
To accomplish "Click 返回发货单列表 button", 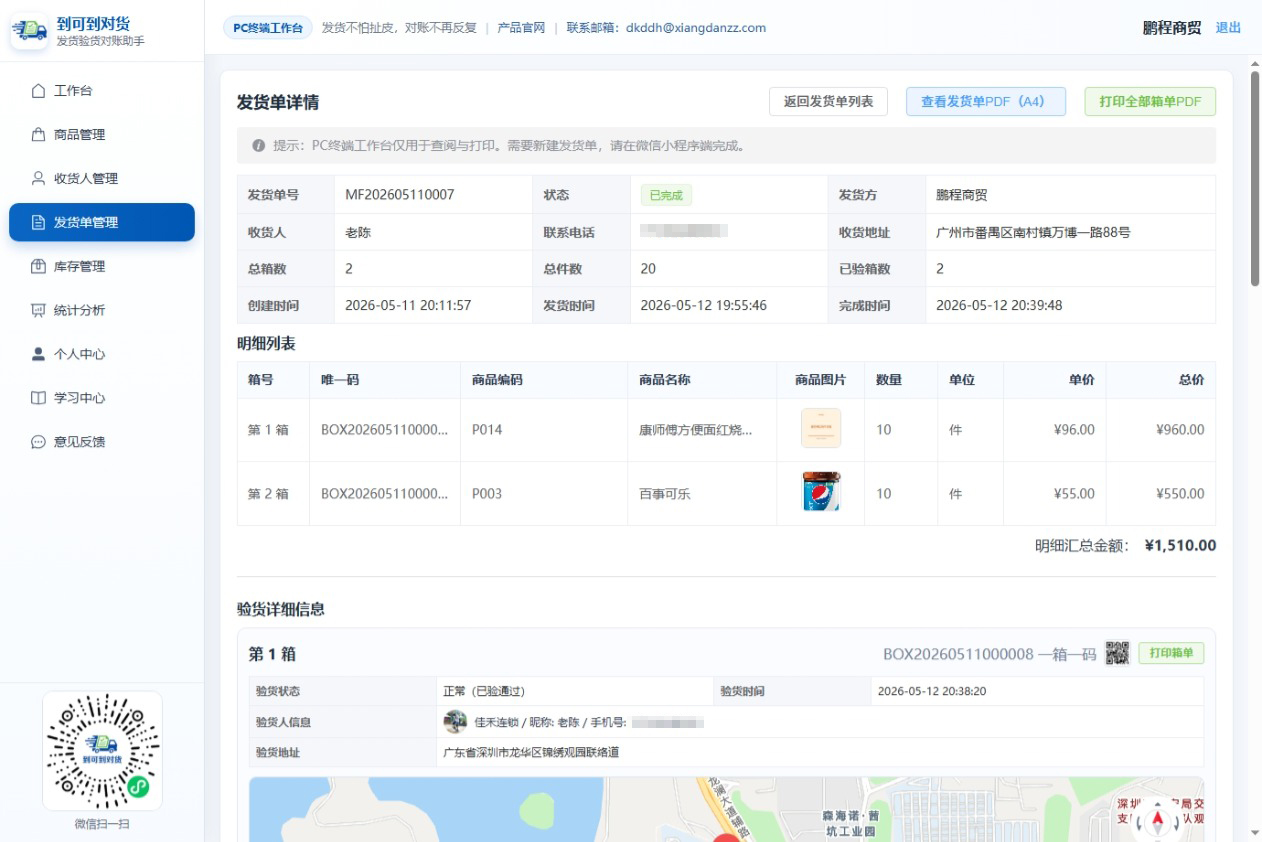I will point(828,102).
